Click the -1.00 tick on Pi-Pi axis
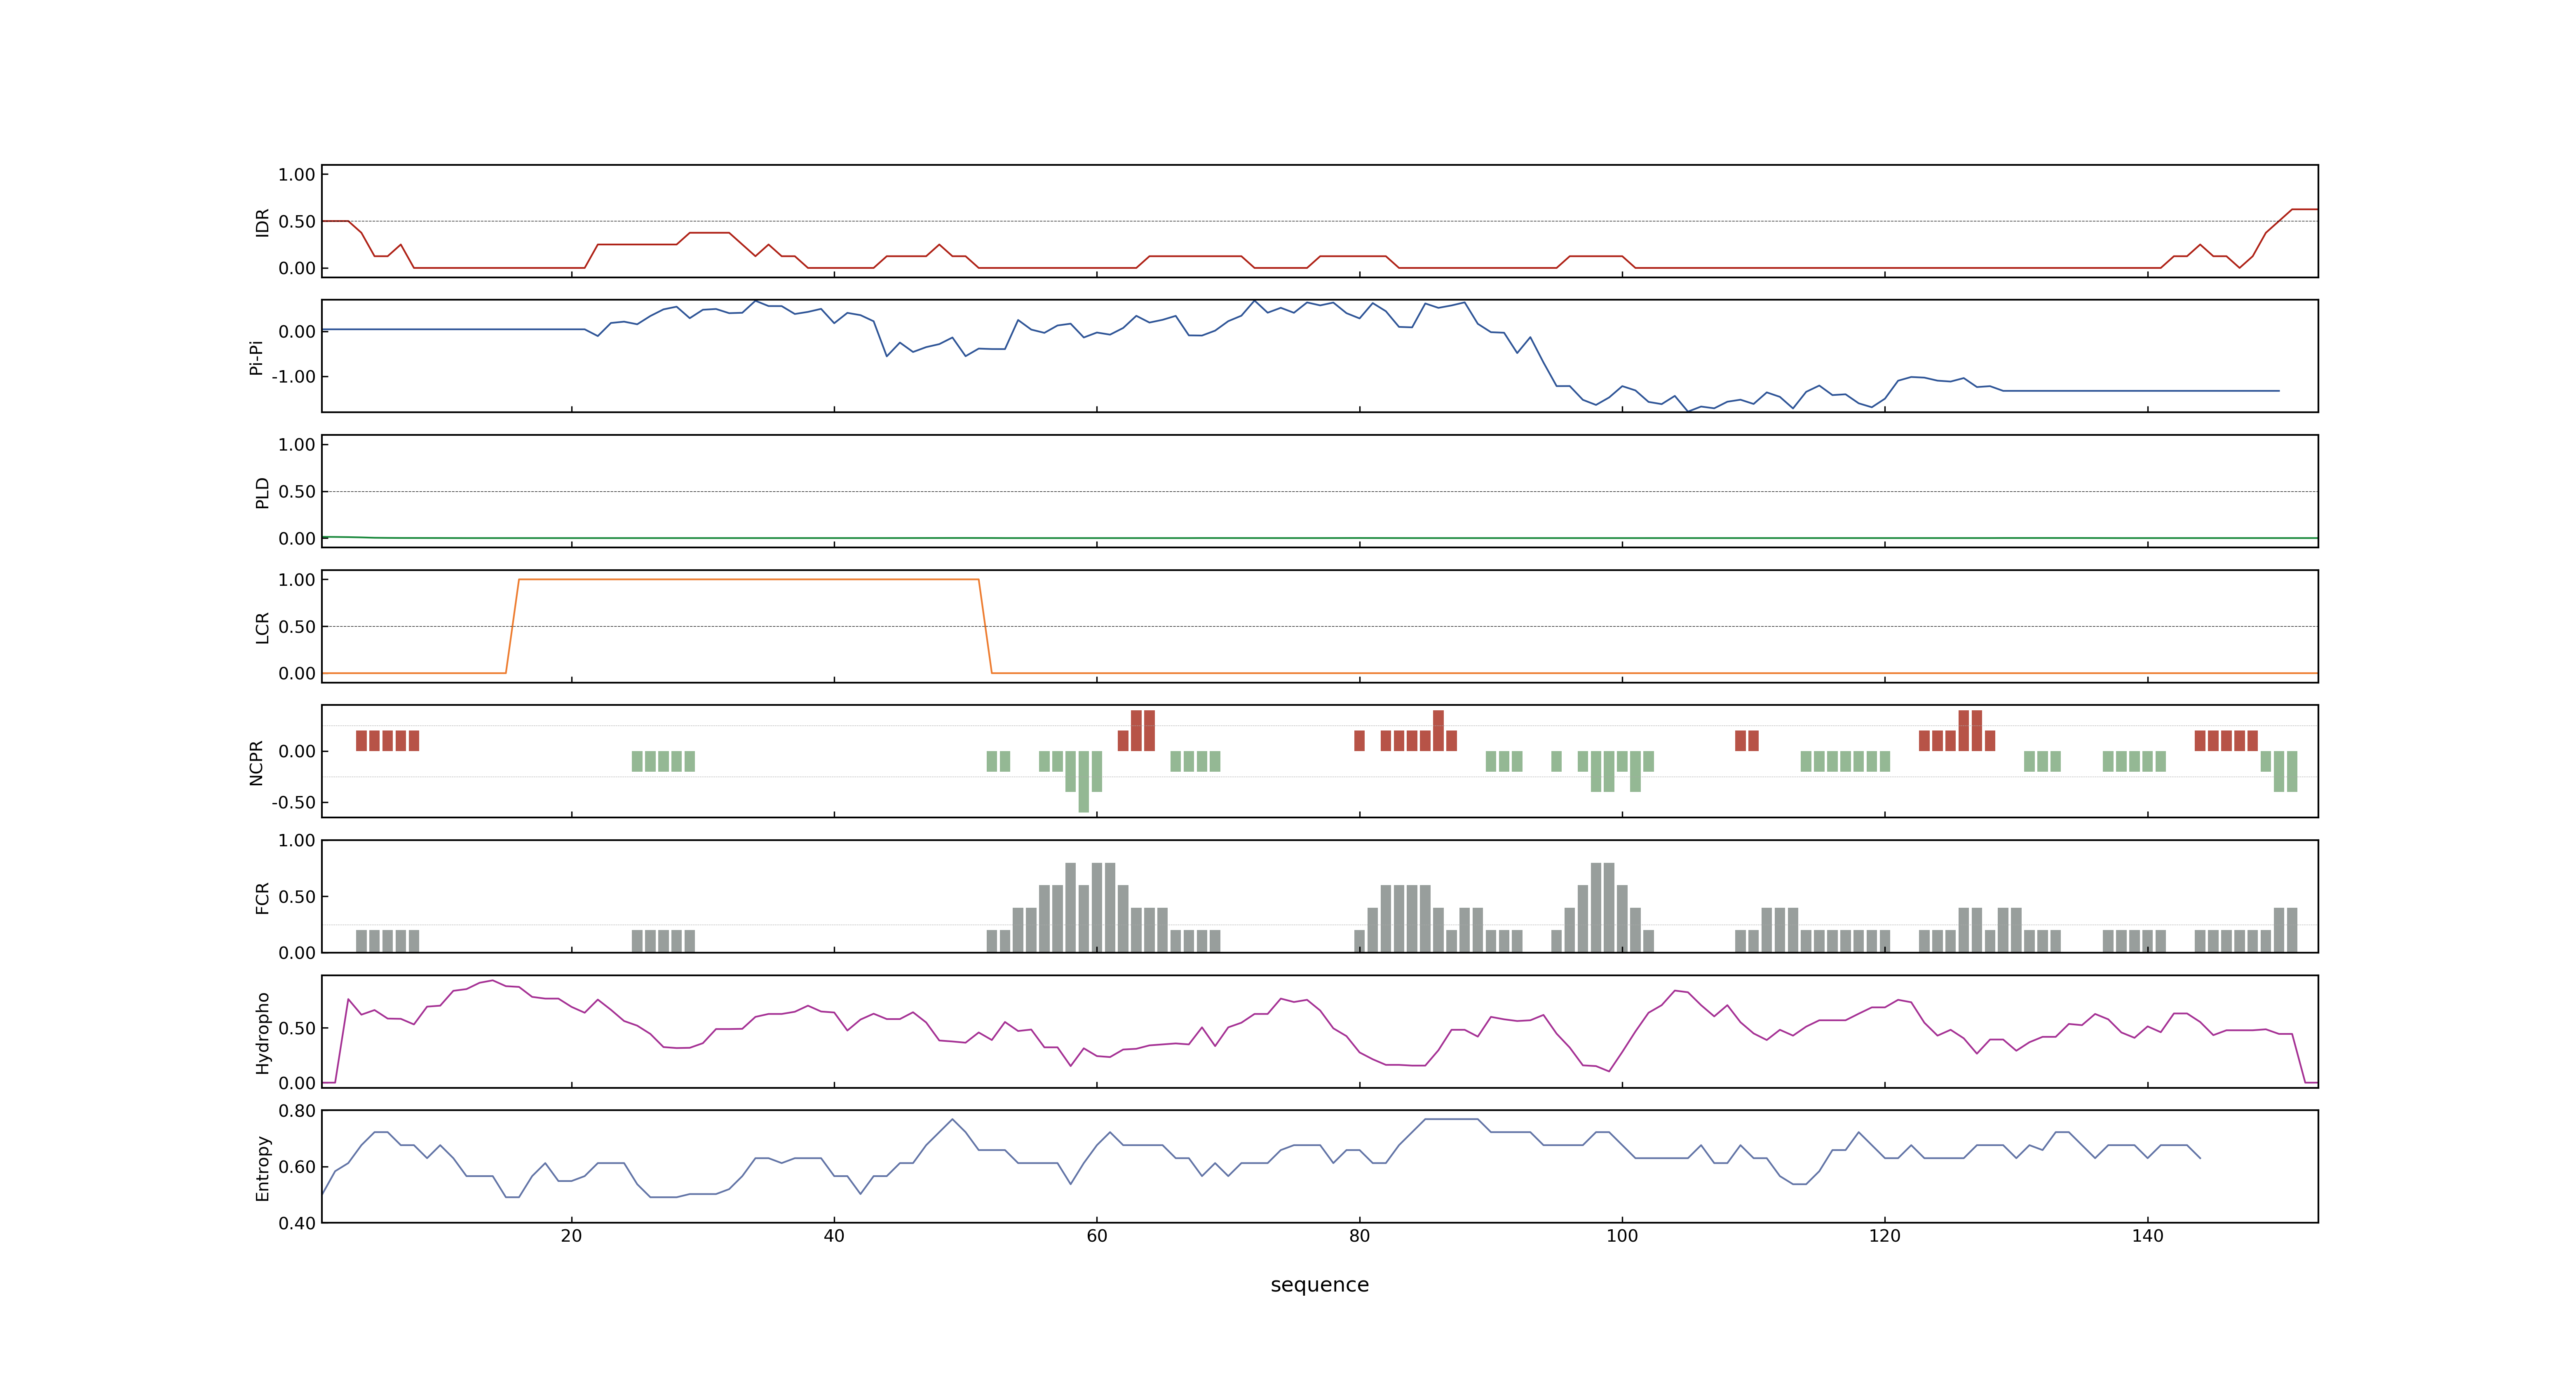Image resolution: width=2576 pixels, height=1374 pixels. 293,377
